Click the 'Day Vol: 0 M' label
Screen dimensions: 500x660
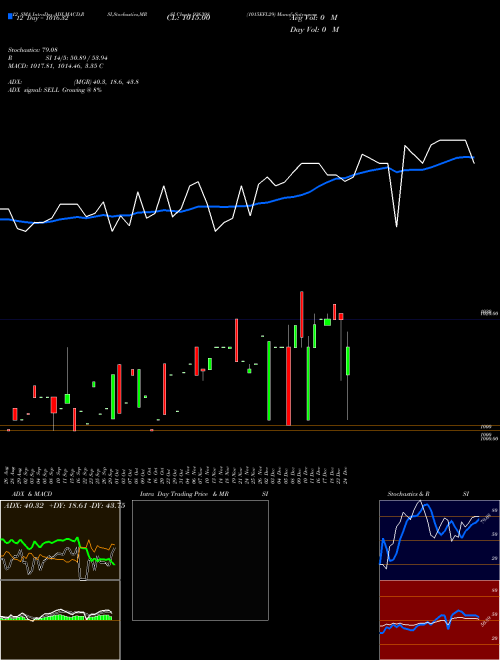pyautogui.click(x=314, y=30)
